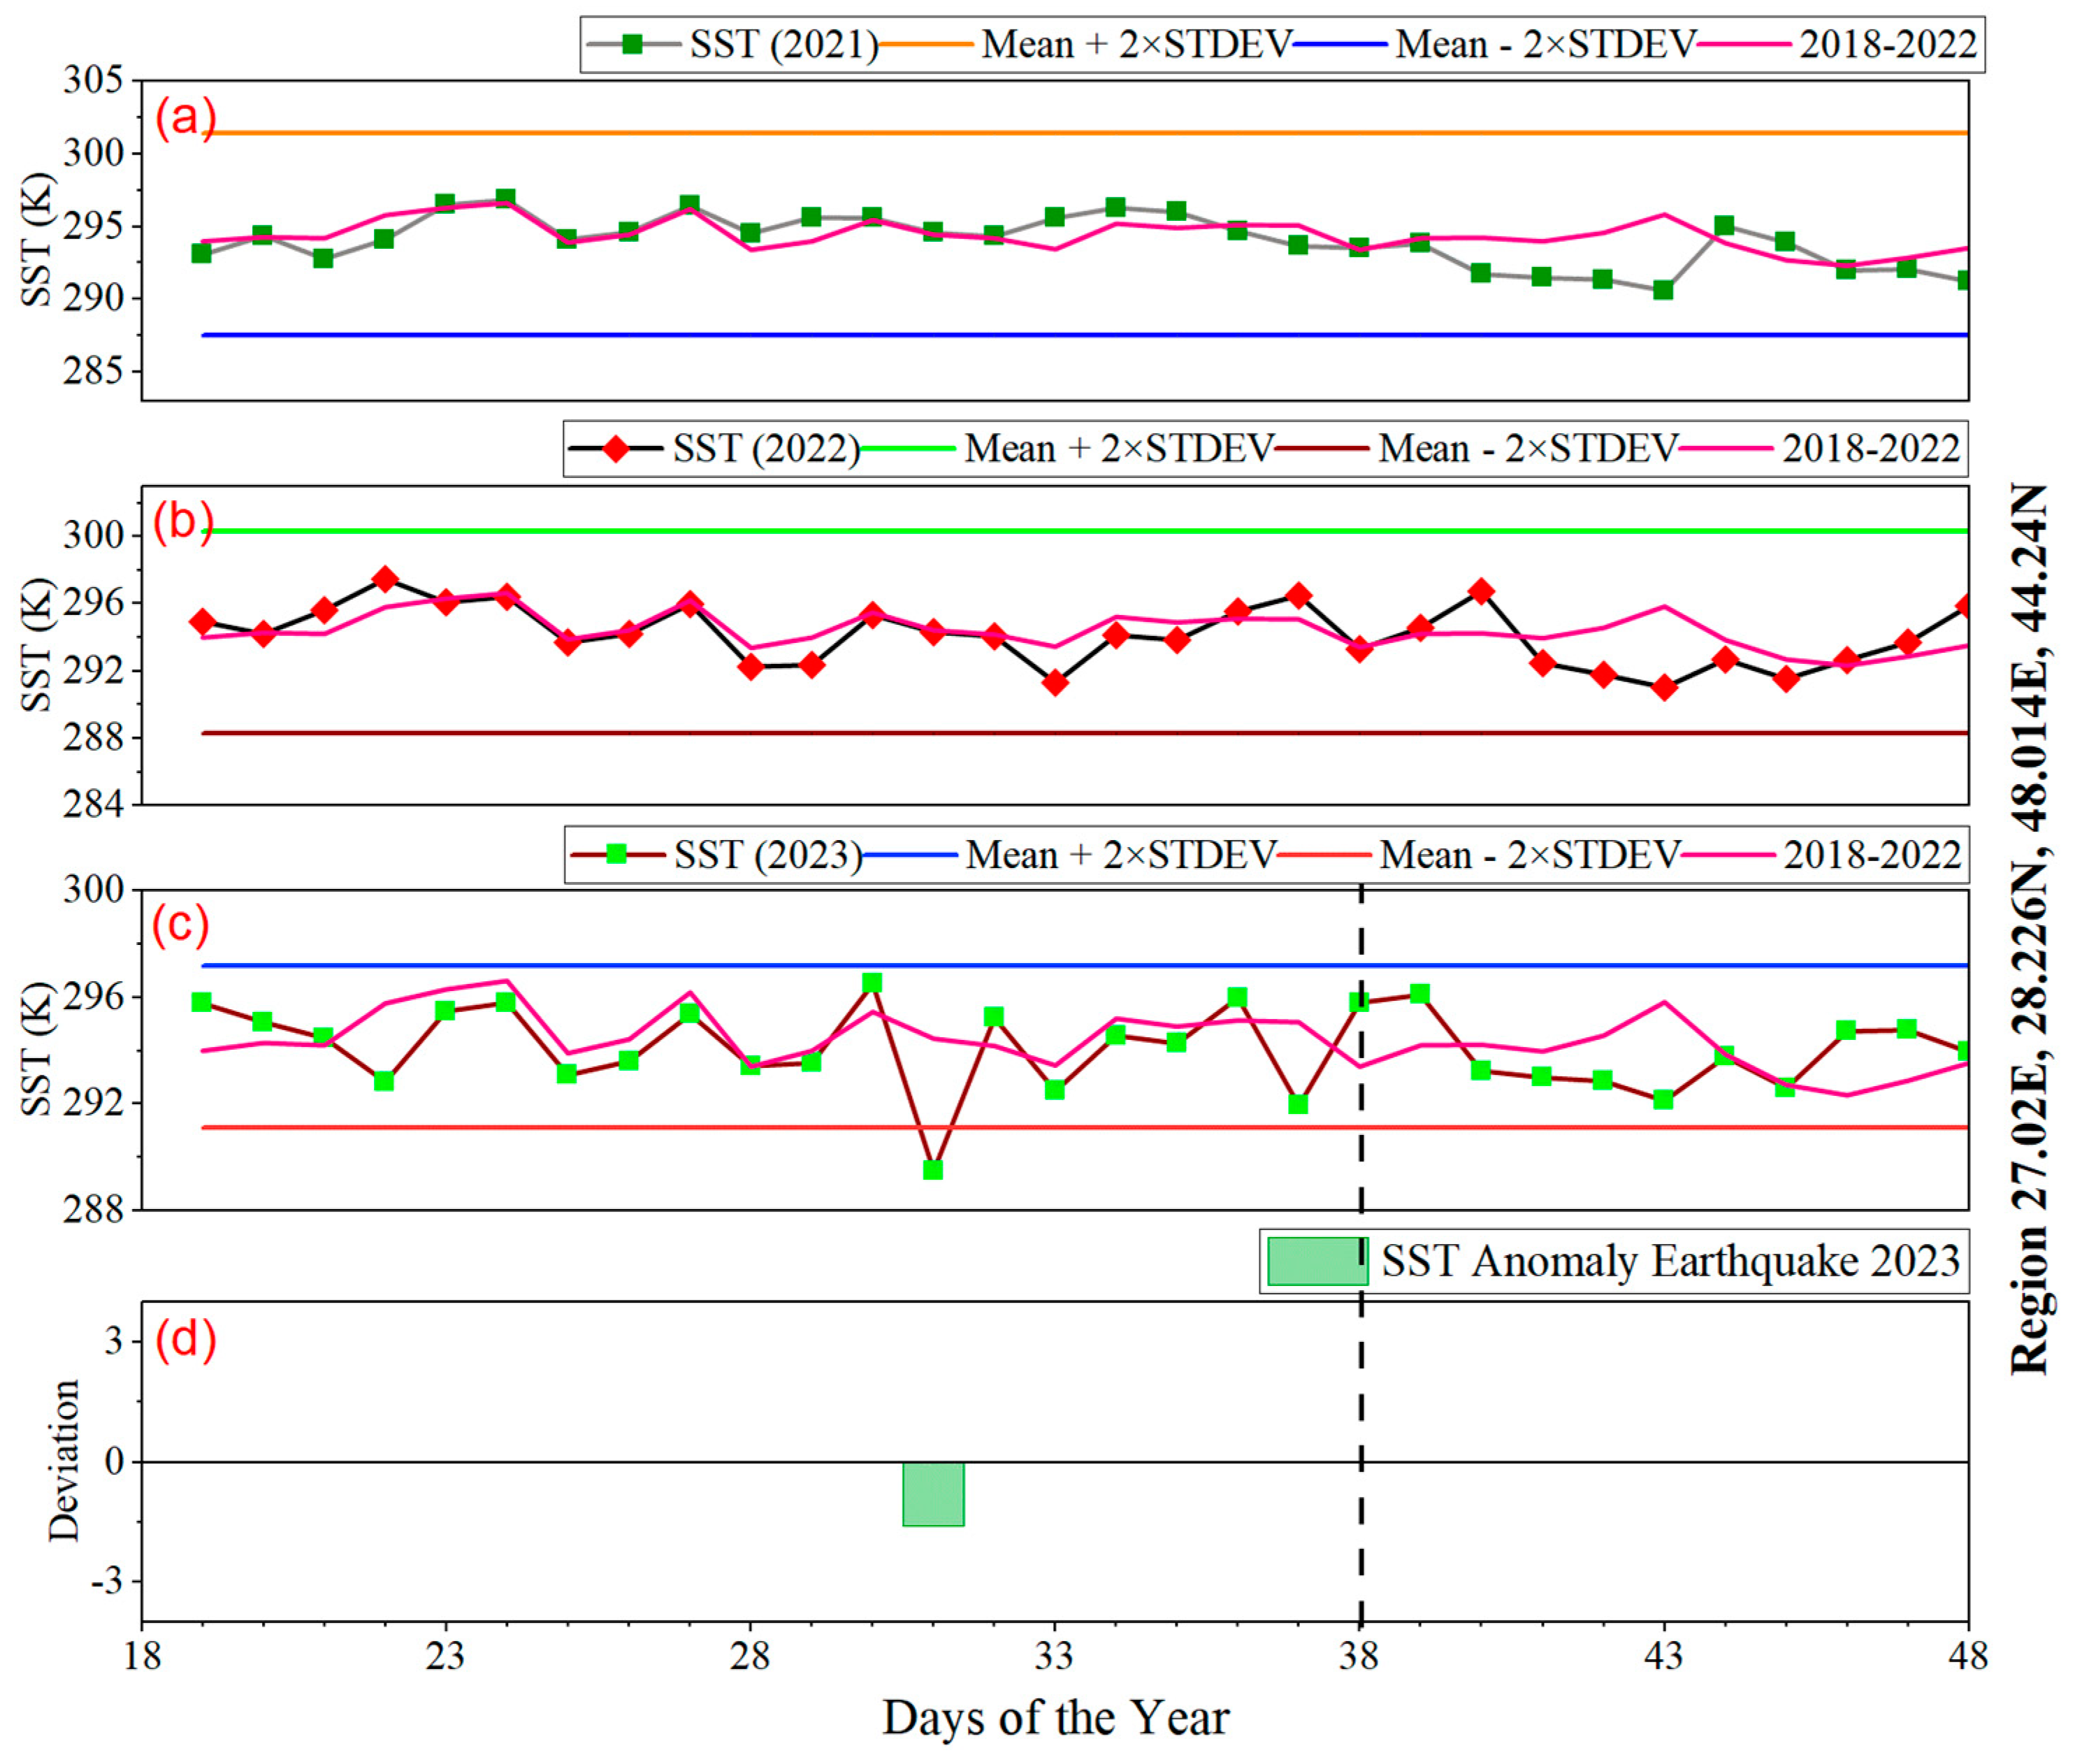Click the orange Mean + 2×STDEV legend line in panel (a)
This screenshot has height=1764, width=2075.
click(x=925, y=44)
